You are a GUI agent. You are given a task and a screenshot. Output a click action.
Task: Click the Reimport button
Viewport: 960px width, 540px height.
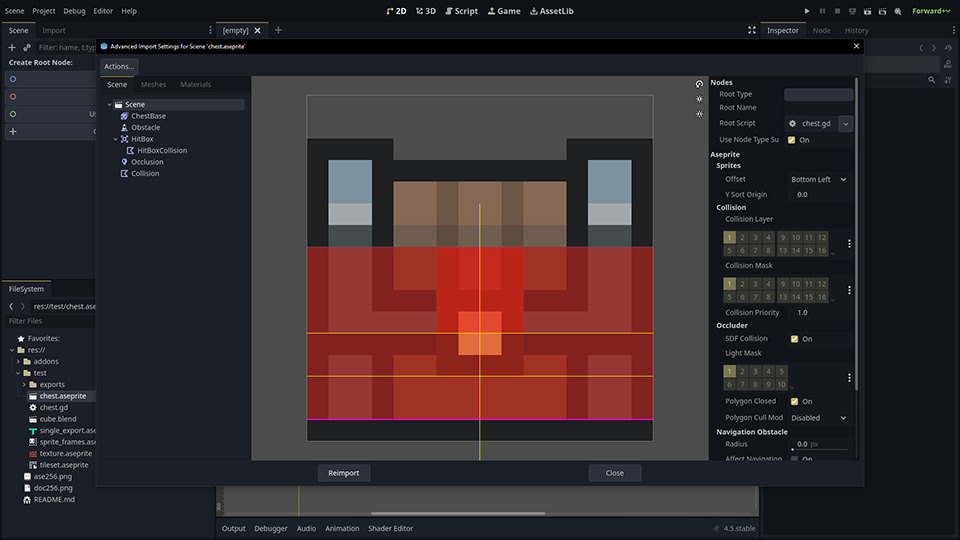pyautogui.click(x=343, y=473)
